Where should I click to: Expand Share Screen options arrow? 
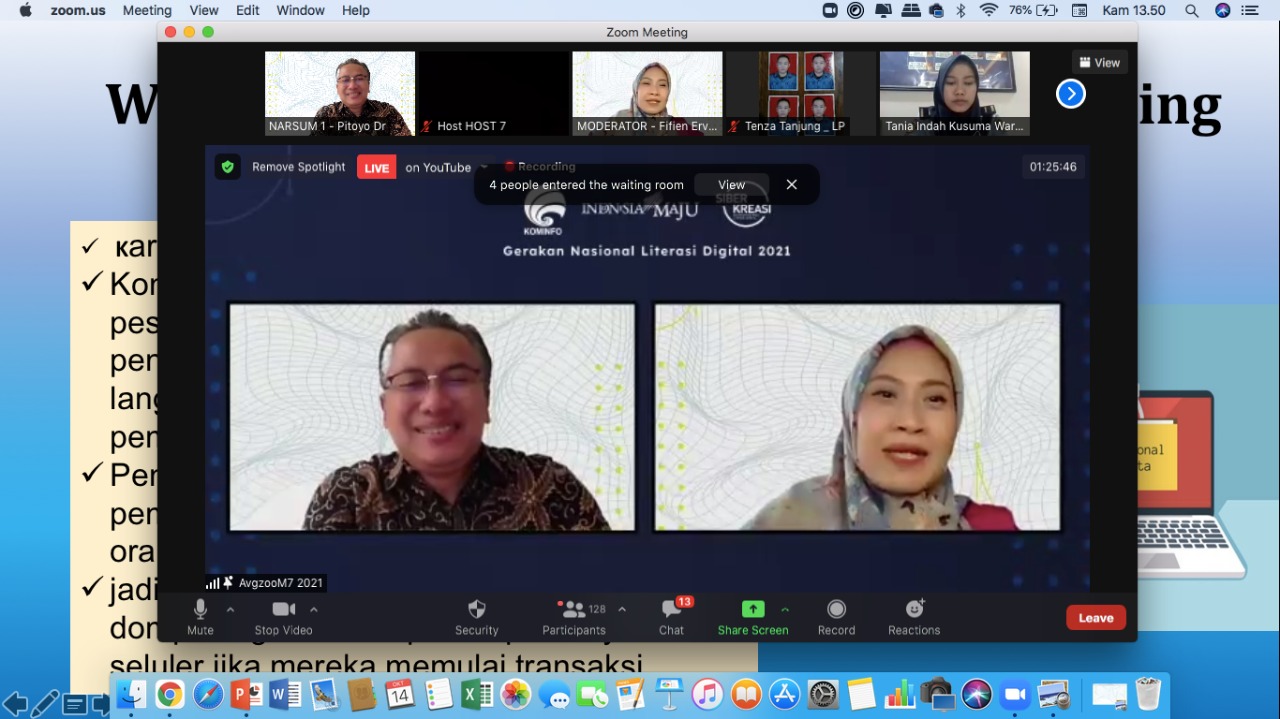point(785,609)
